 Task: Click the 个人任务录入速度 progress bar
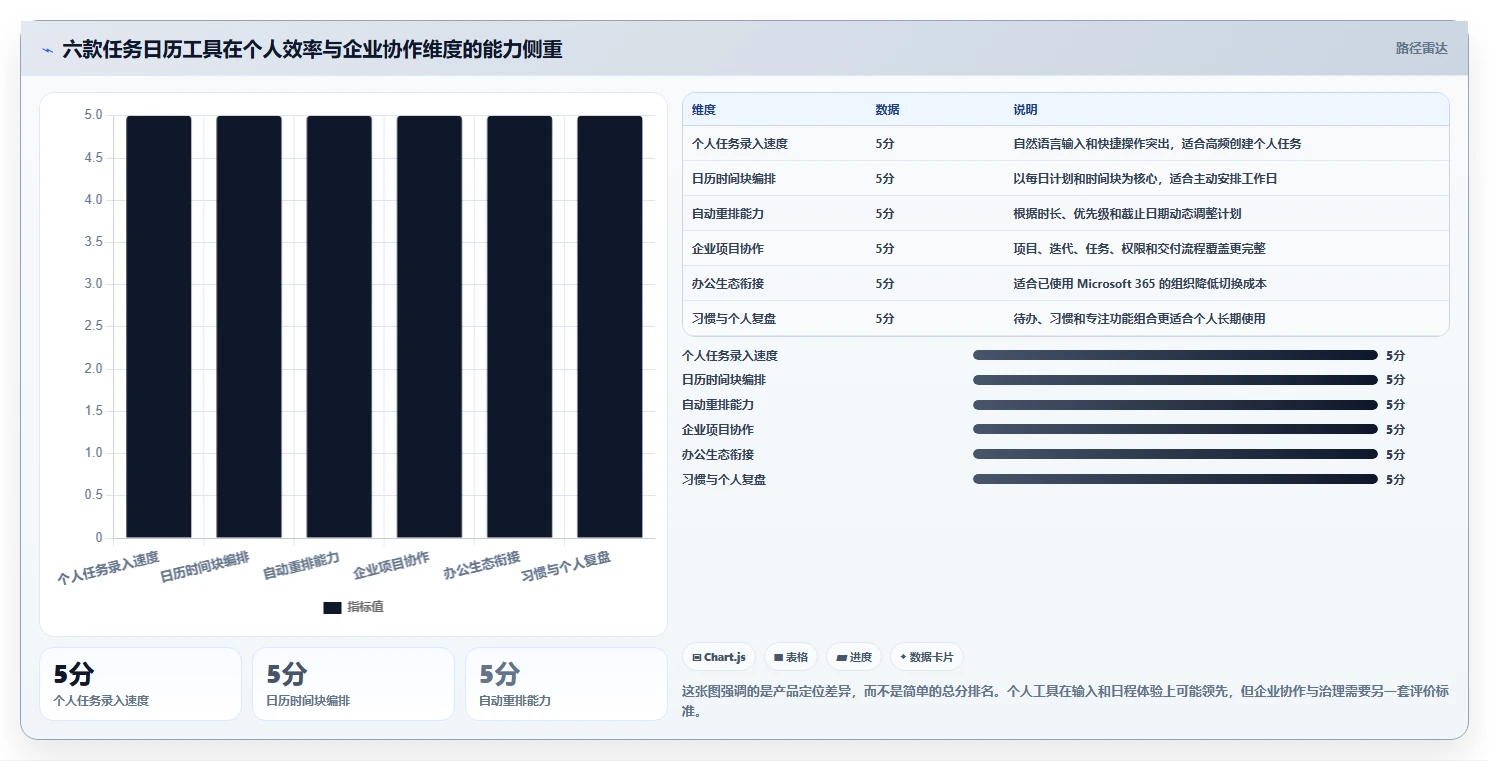1175,355
